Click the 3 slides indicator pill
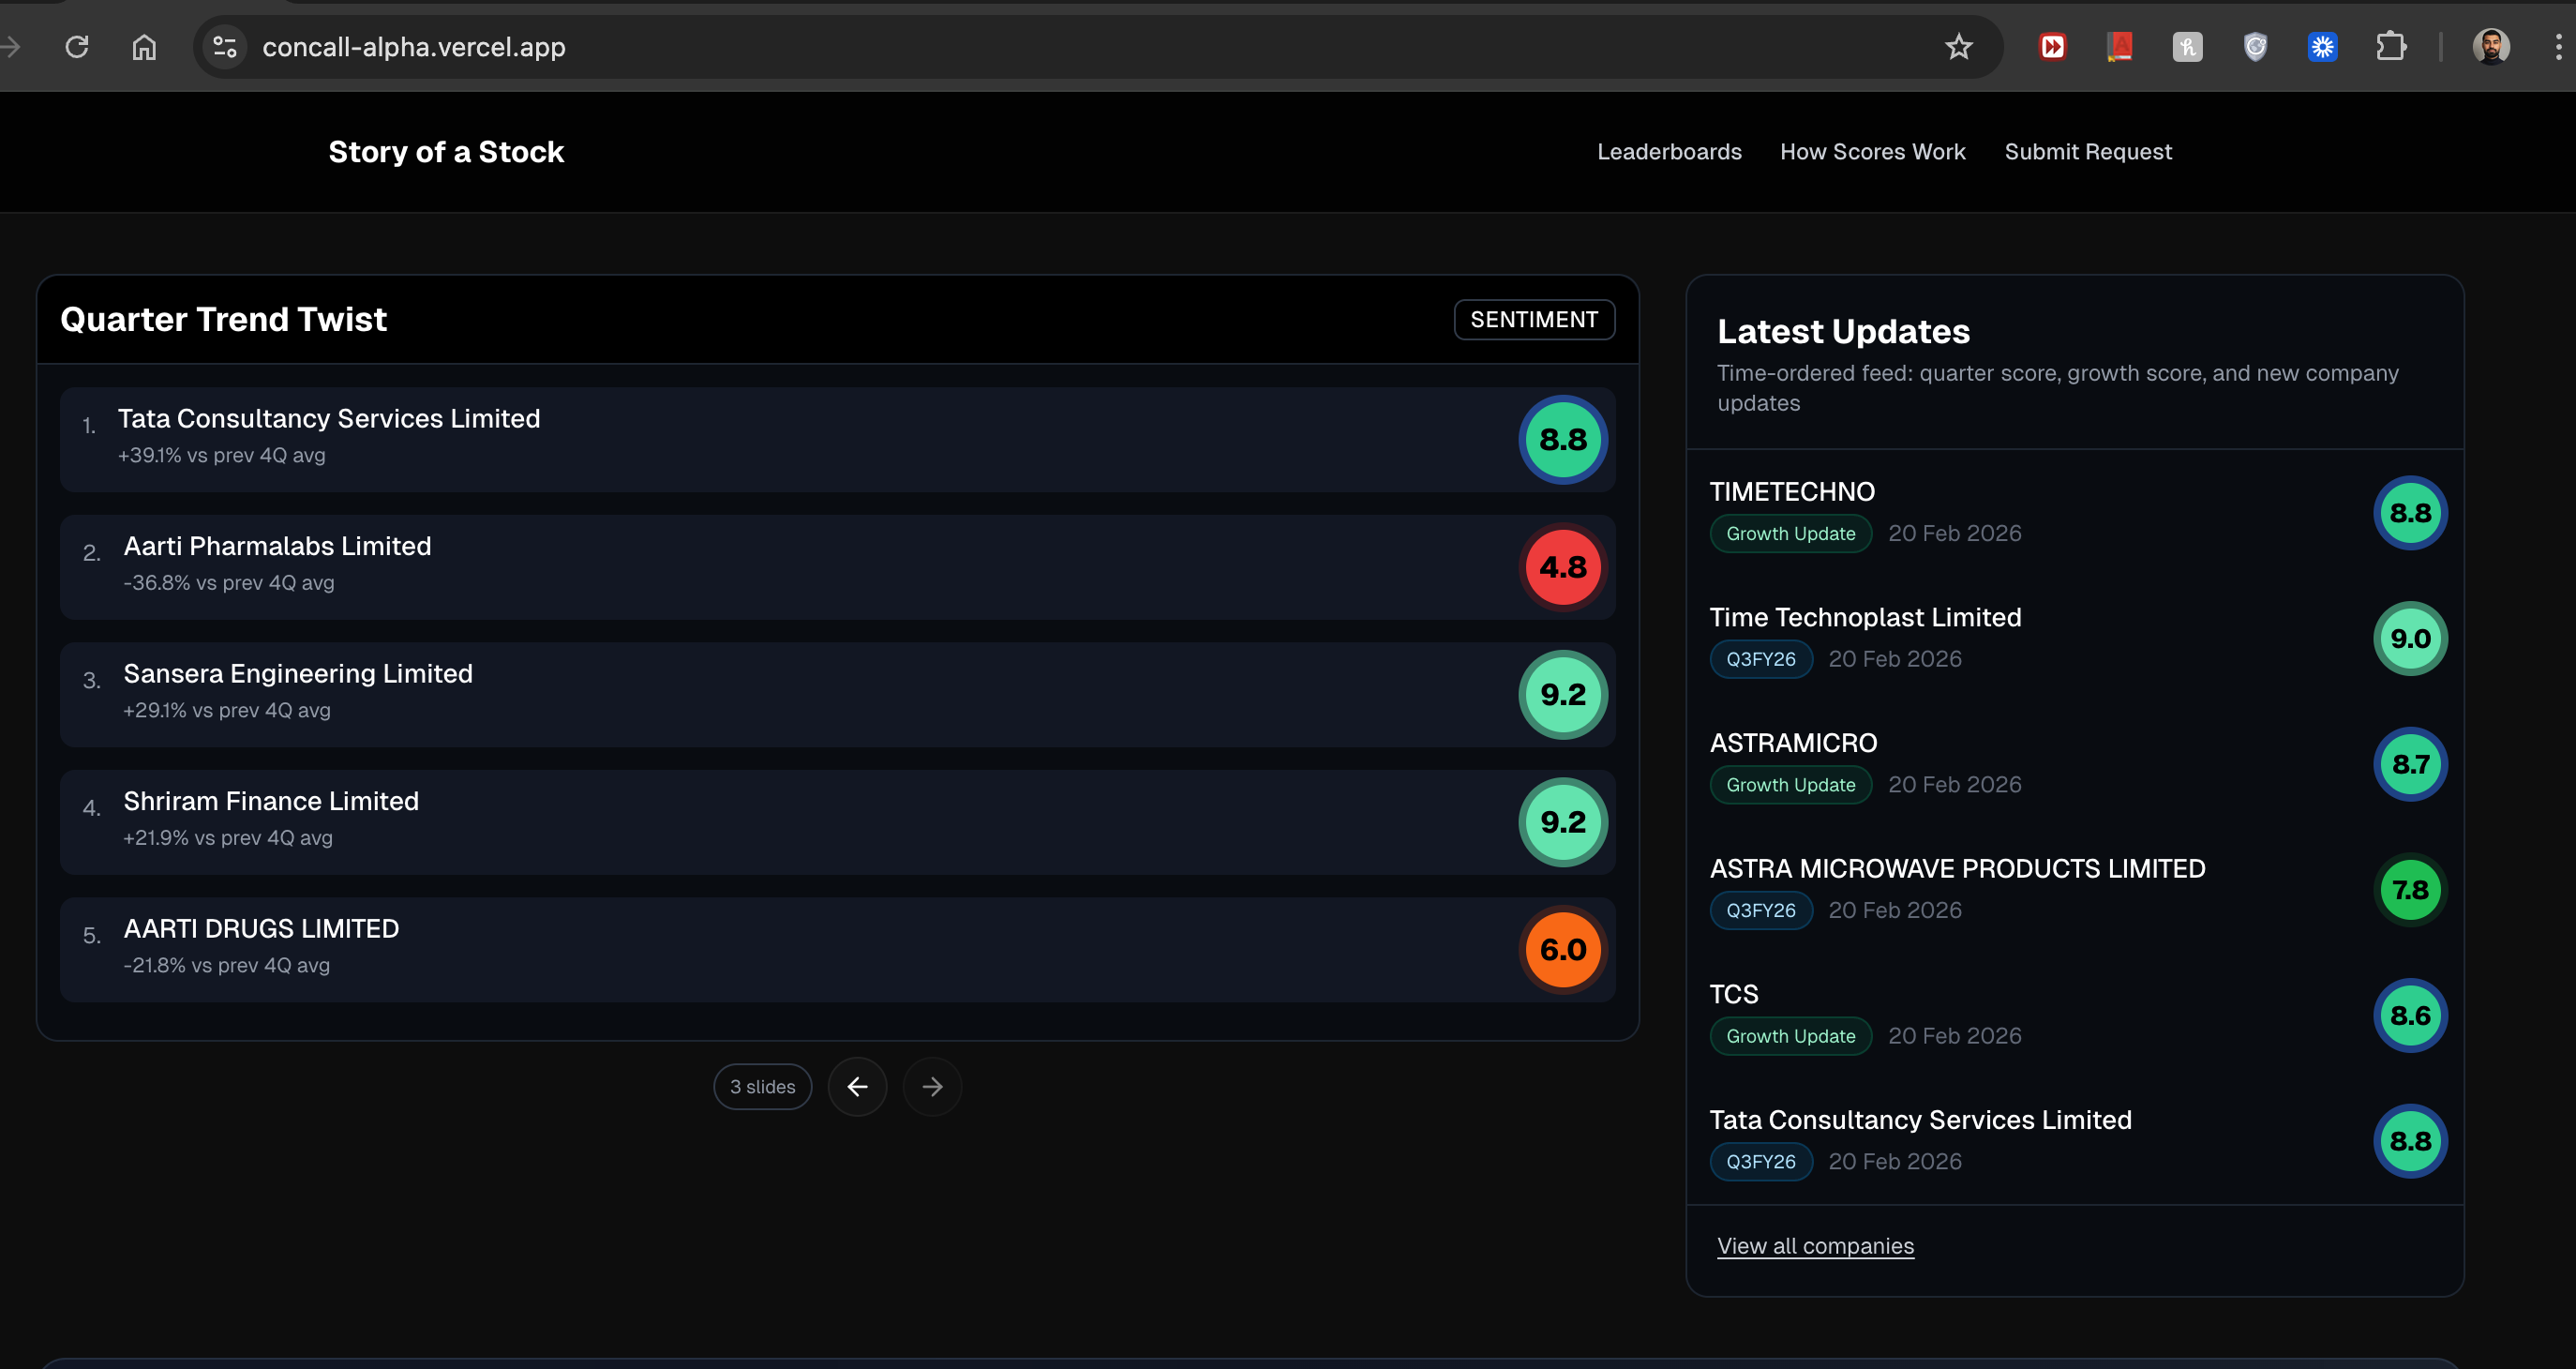 [762, 1086]
